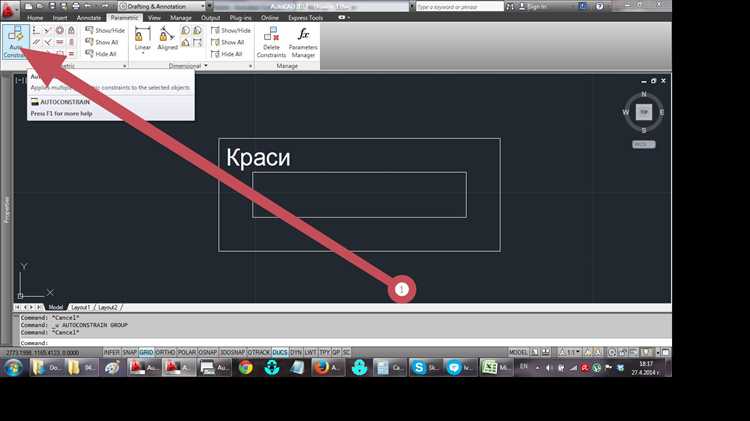Toggle 3DOSNAP in status bar

click(x=232, y=353)
